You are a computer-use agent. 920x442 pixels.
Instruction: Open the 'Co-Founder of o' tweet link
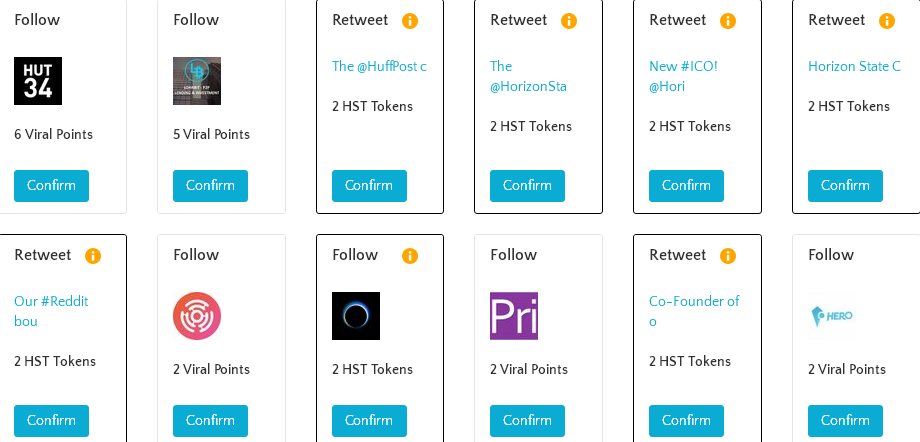pyautogui.click(x=693, y=311)
